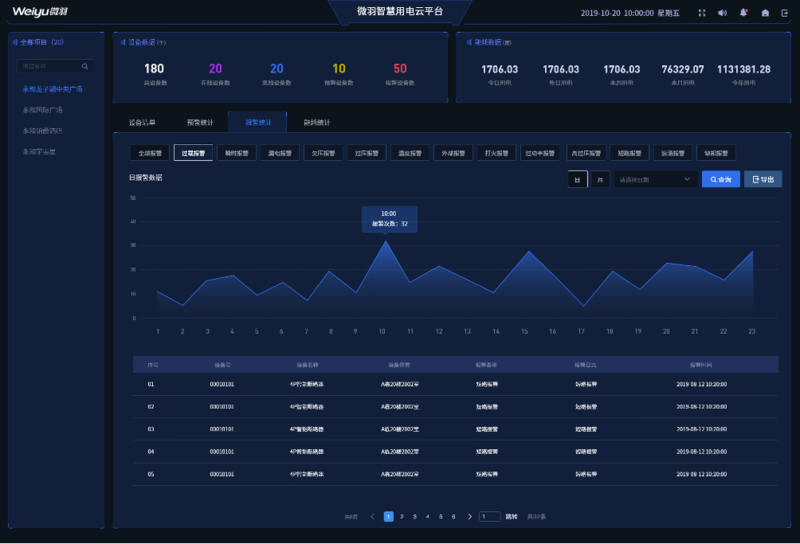800x544 pixels.
Task: Click the magnifier in project search box
Action: 85,66
